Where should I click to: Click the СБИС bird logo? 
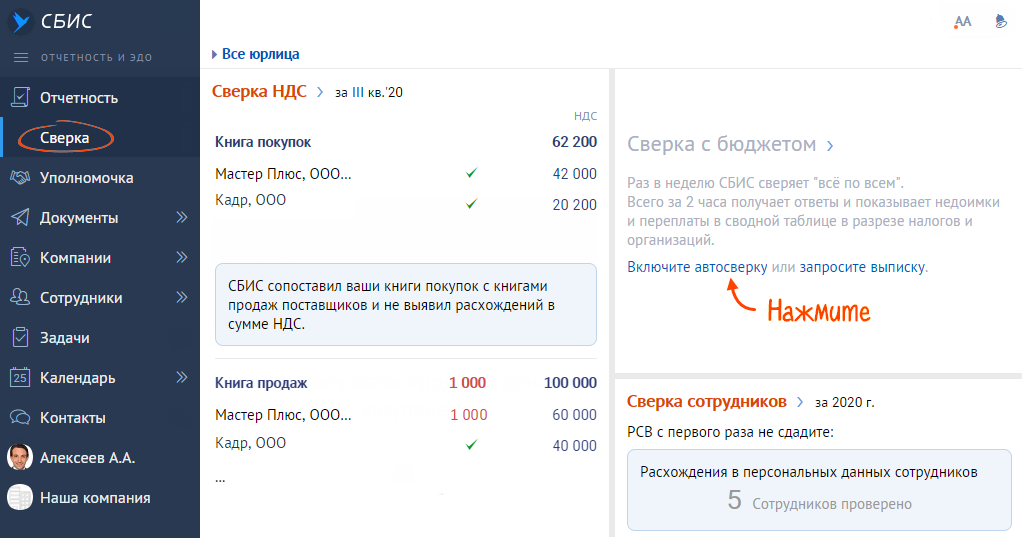coord(20,21)
